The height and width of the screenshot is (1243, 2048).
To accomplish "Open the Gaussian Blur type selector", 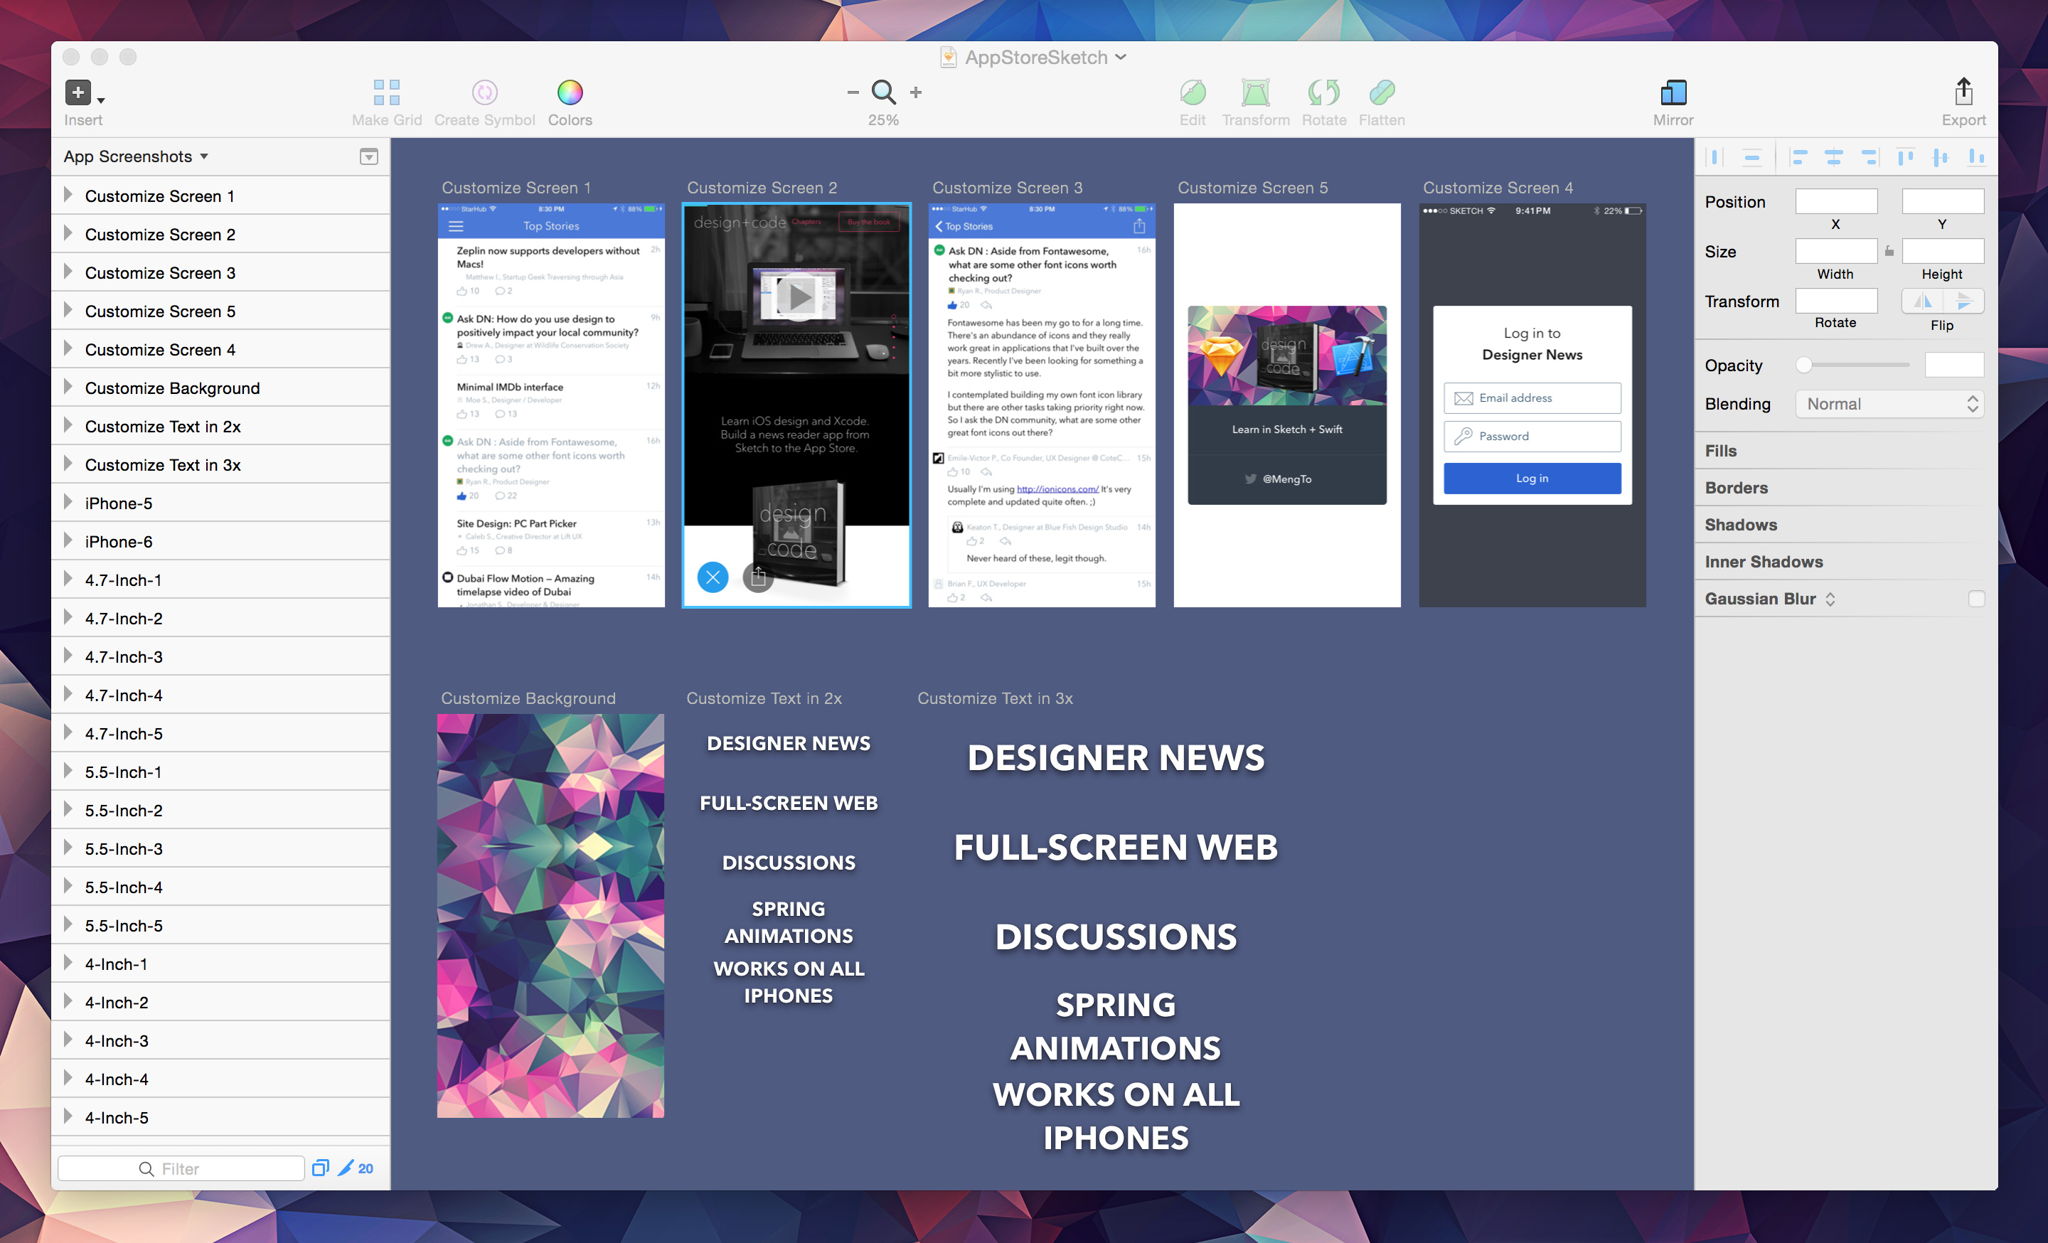I will coord(1830,599).
